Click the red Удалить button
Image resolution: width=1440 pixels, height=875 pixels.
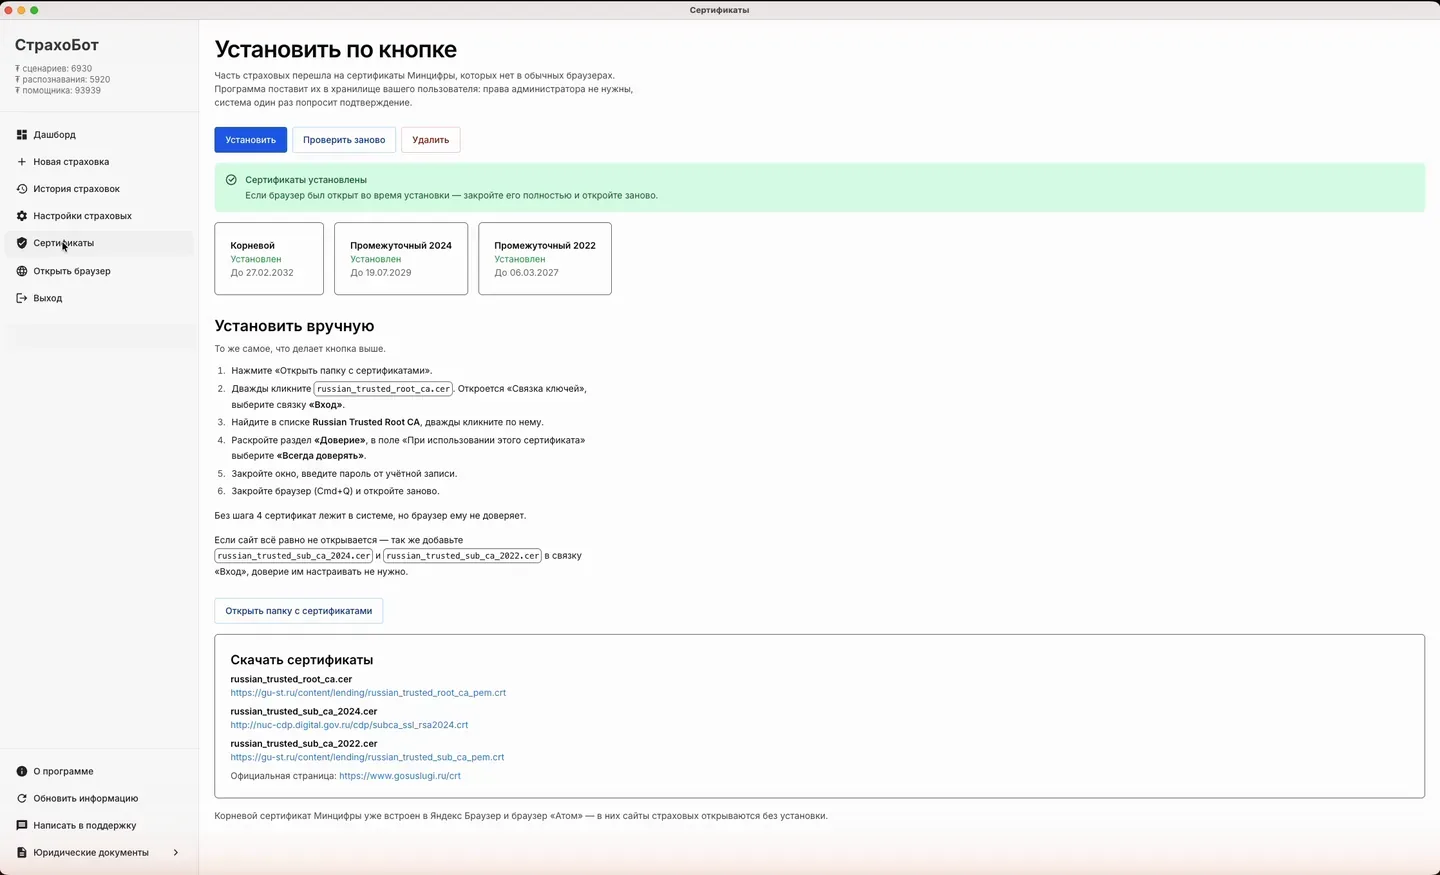click(431, 140)
